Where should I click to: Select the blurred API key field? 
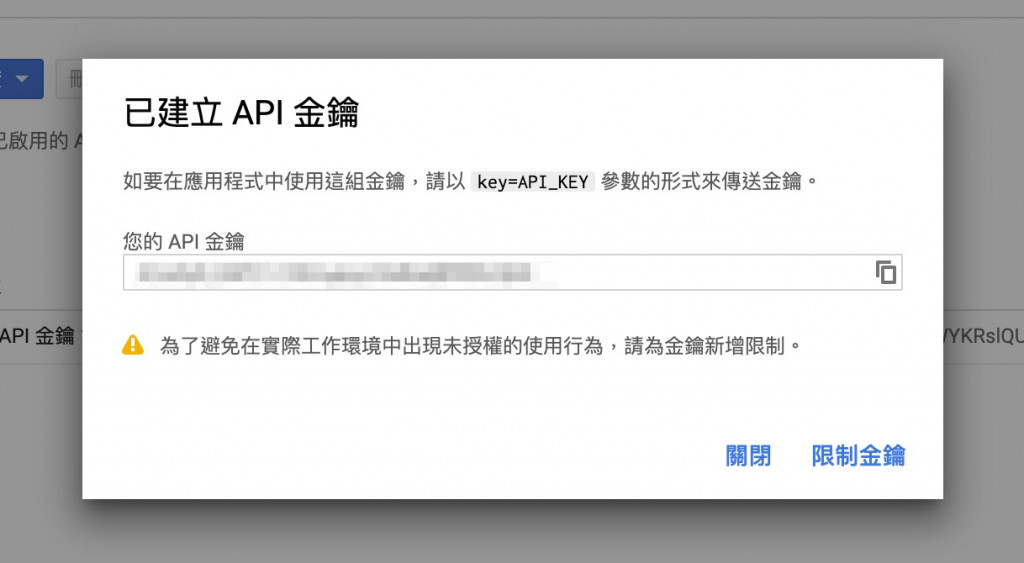pos(512,272)
